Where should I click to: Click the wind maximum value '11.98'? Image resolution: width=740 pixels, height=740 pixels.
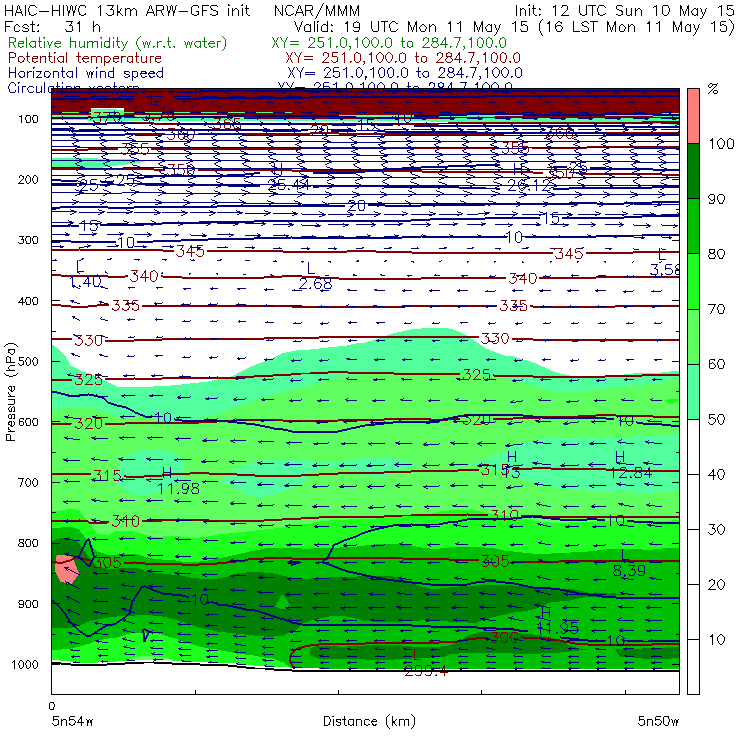[x=178, y=489]
